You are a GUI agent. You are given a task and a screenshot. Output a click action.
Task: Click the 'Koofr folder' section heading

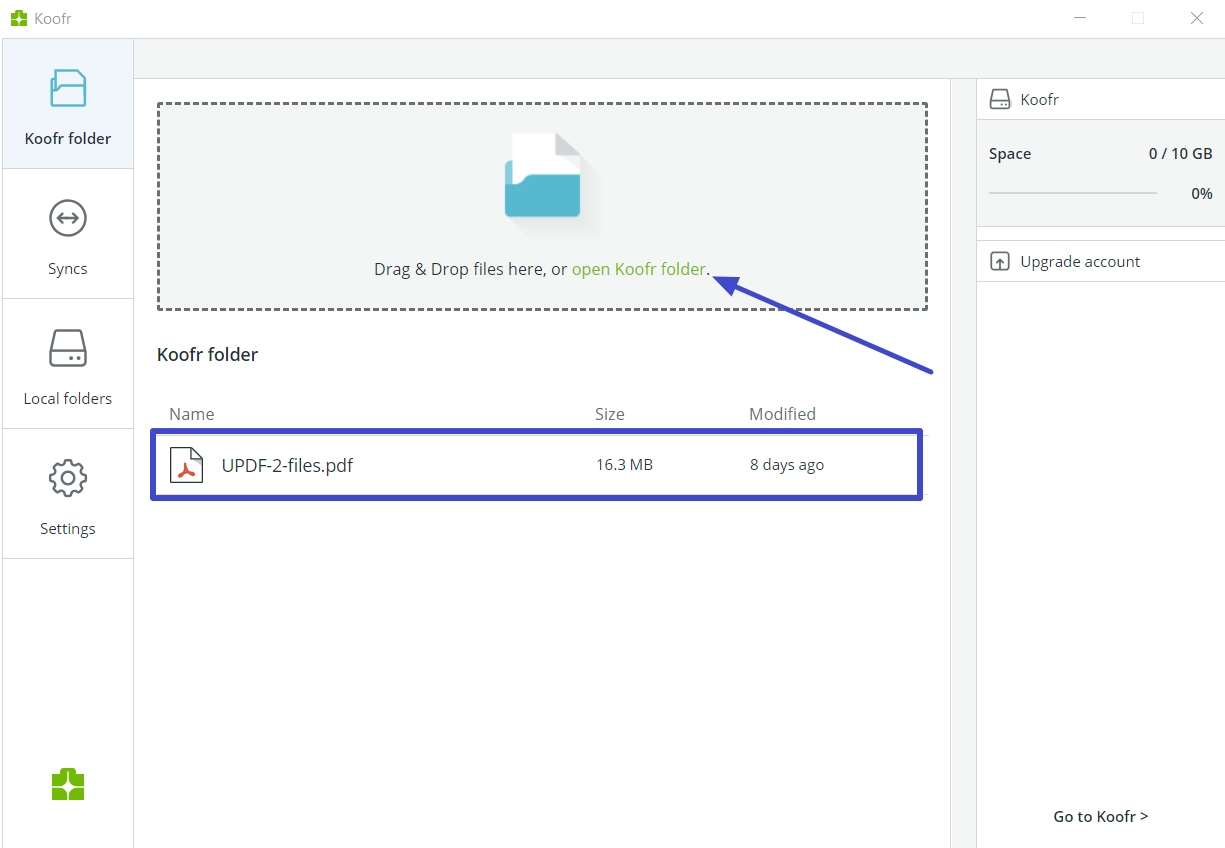coord(207,354)
